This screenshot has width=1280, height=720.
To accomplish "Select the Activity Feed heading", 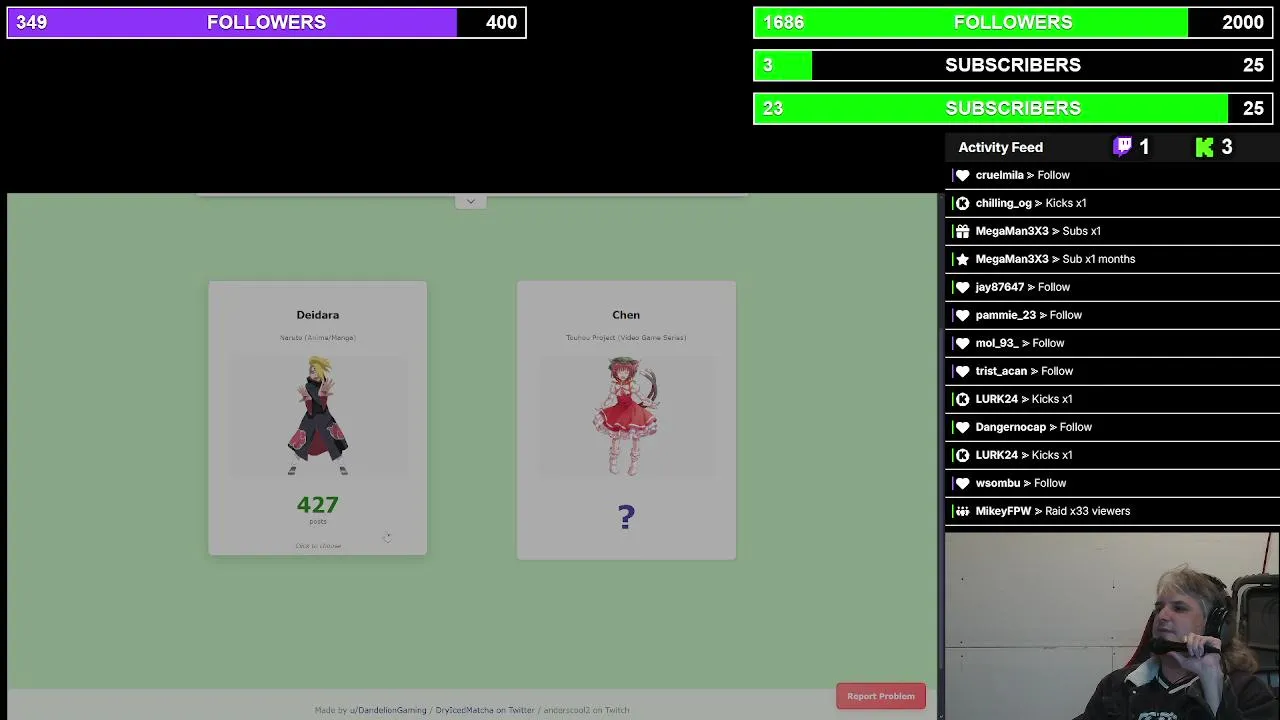I will click(1000, 147).
